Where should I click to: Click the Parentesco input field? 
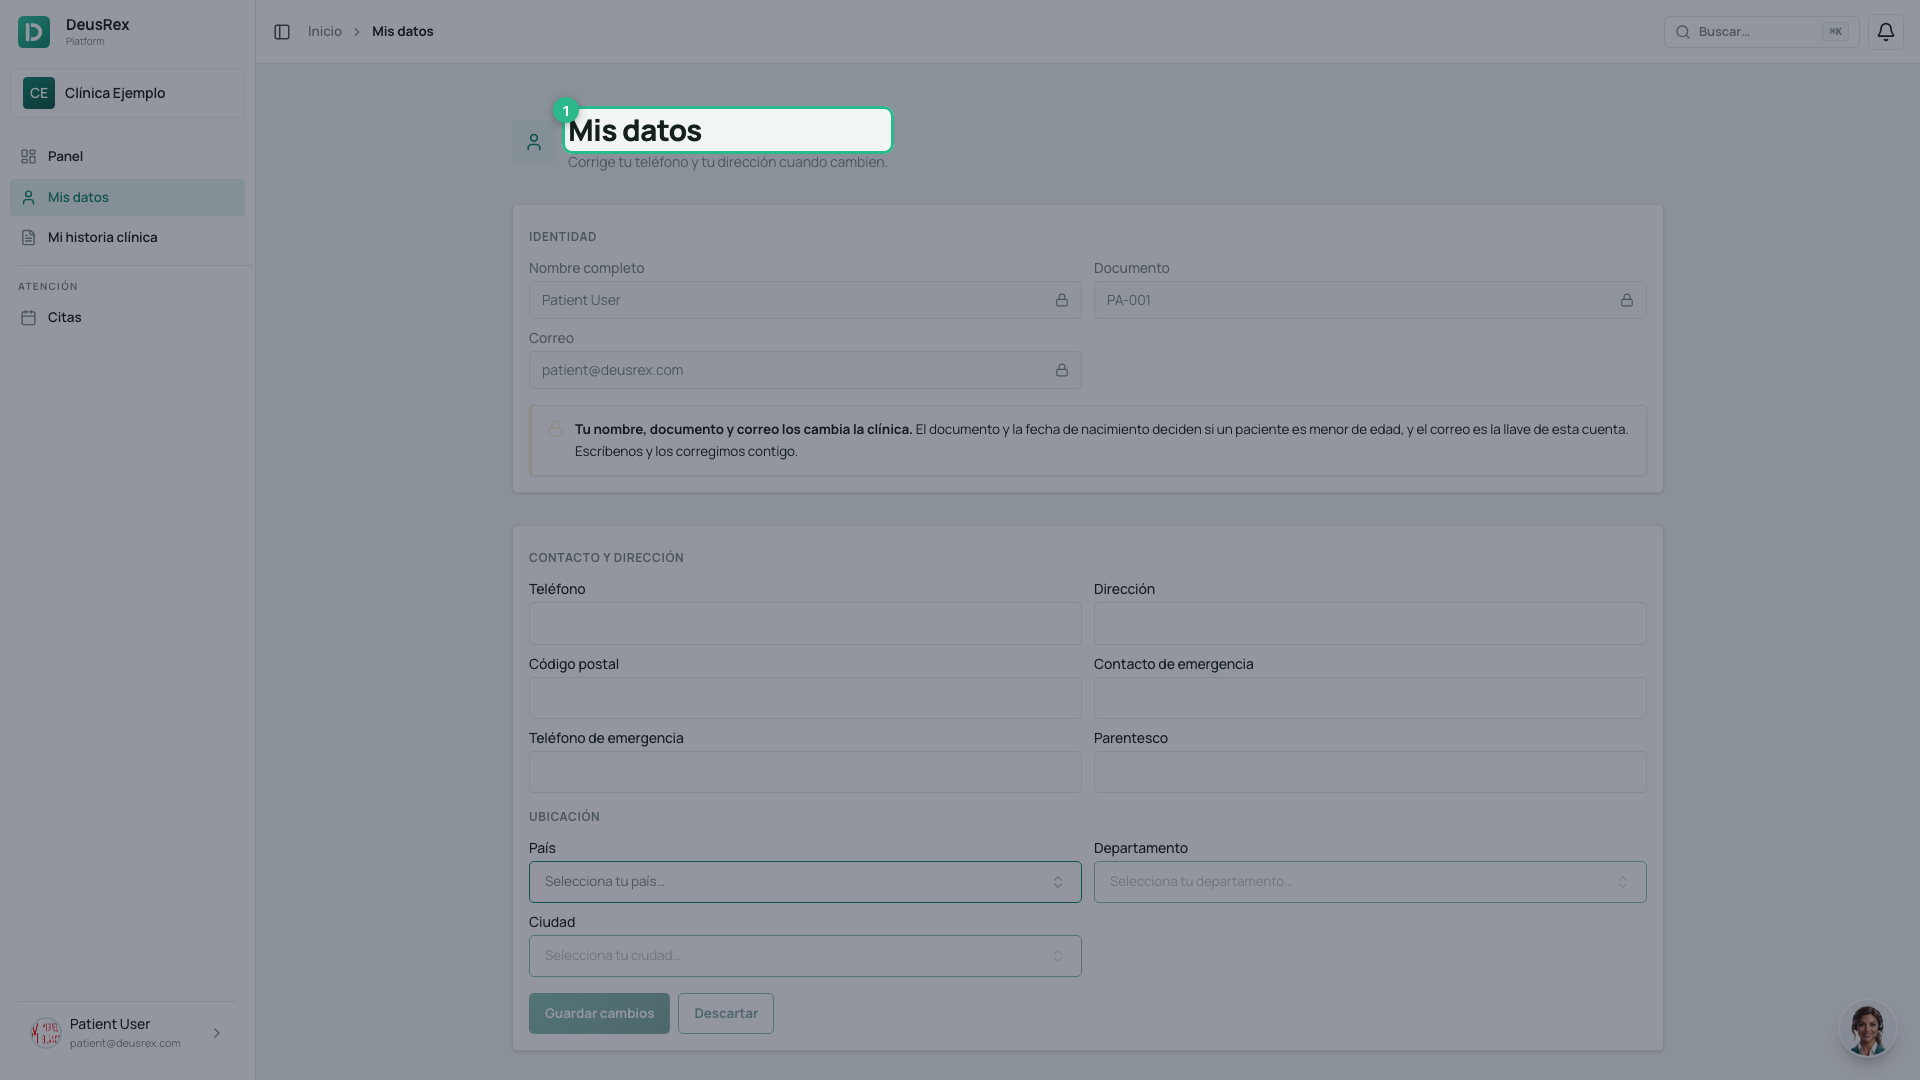tap(1370, 772)
